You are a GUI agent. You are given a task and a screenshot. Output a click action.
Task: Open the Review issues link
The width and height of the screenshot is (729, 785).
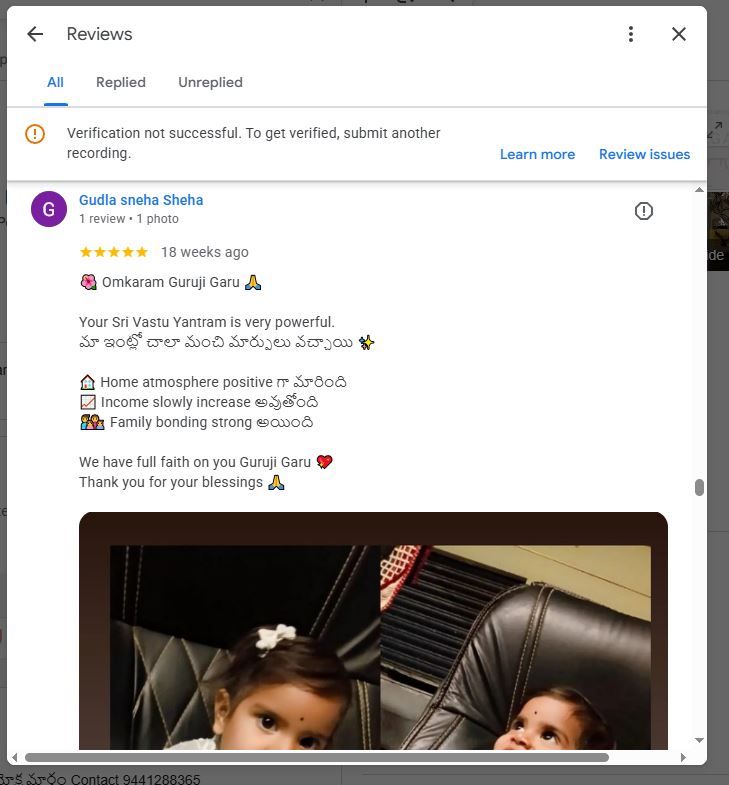(644, 154)
